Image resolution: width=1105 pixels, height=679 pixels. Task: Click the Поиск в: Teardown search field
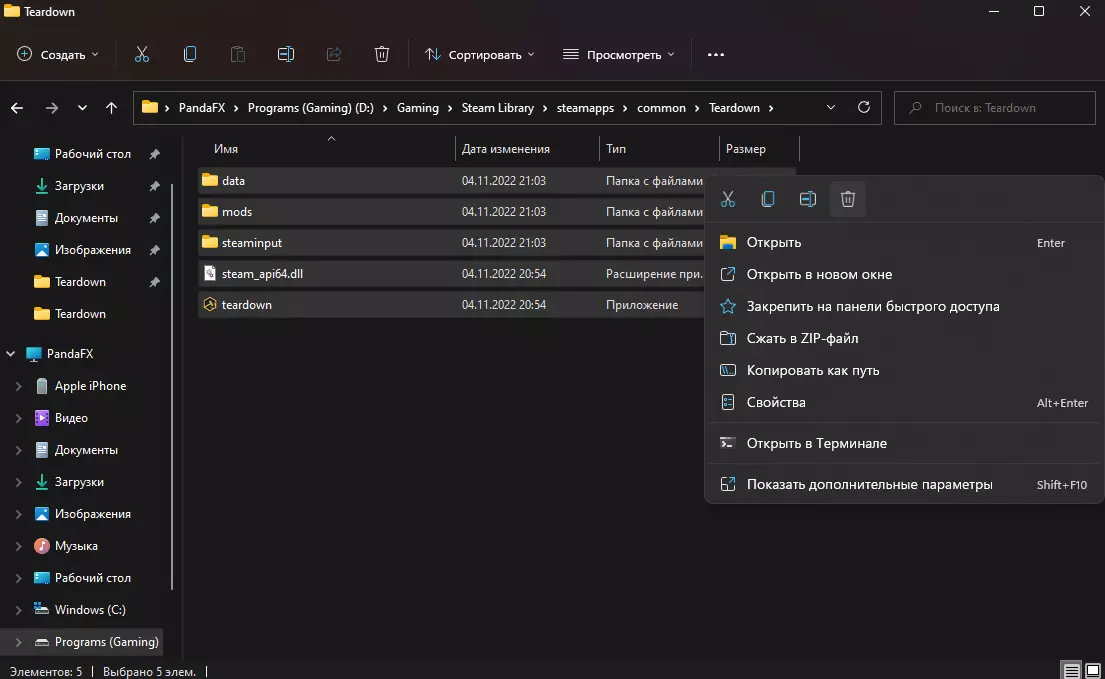click(x=995, y=108)
